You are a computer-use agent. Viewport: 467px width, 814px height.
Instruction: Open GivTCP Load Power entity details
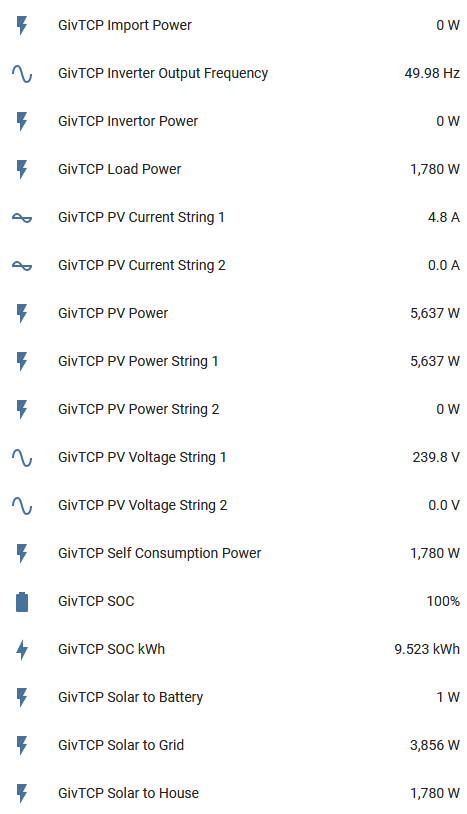coord(234,169)
